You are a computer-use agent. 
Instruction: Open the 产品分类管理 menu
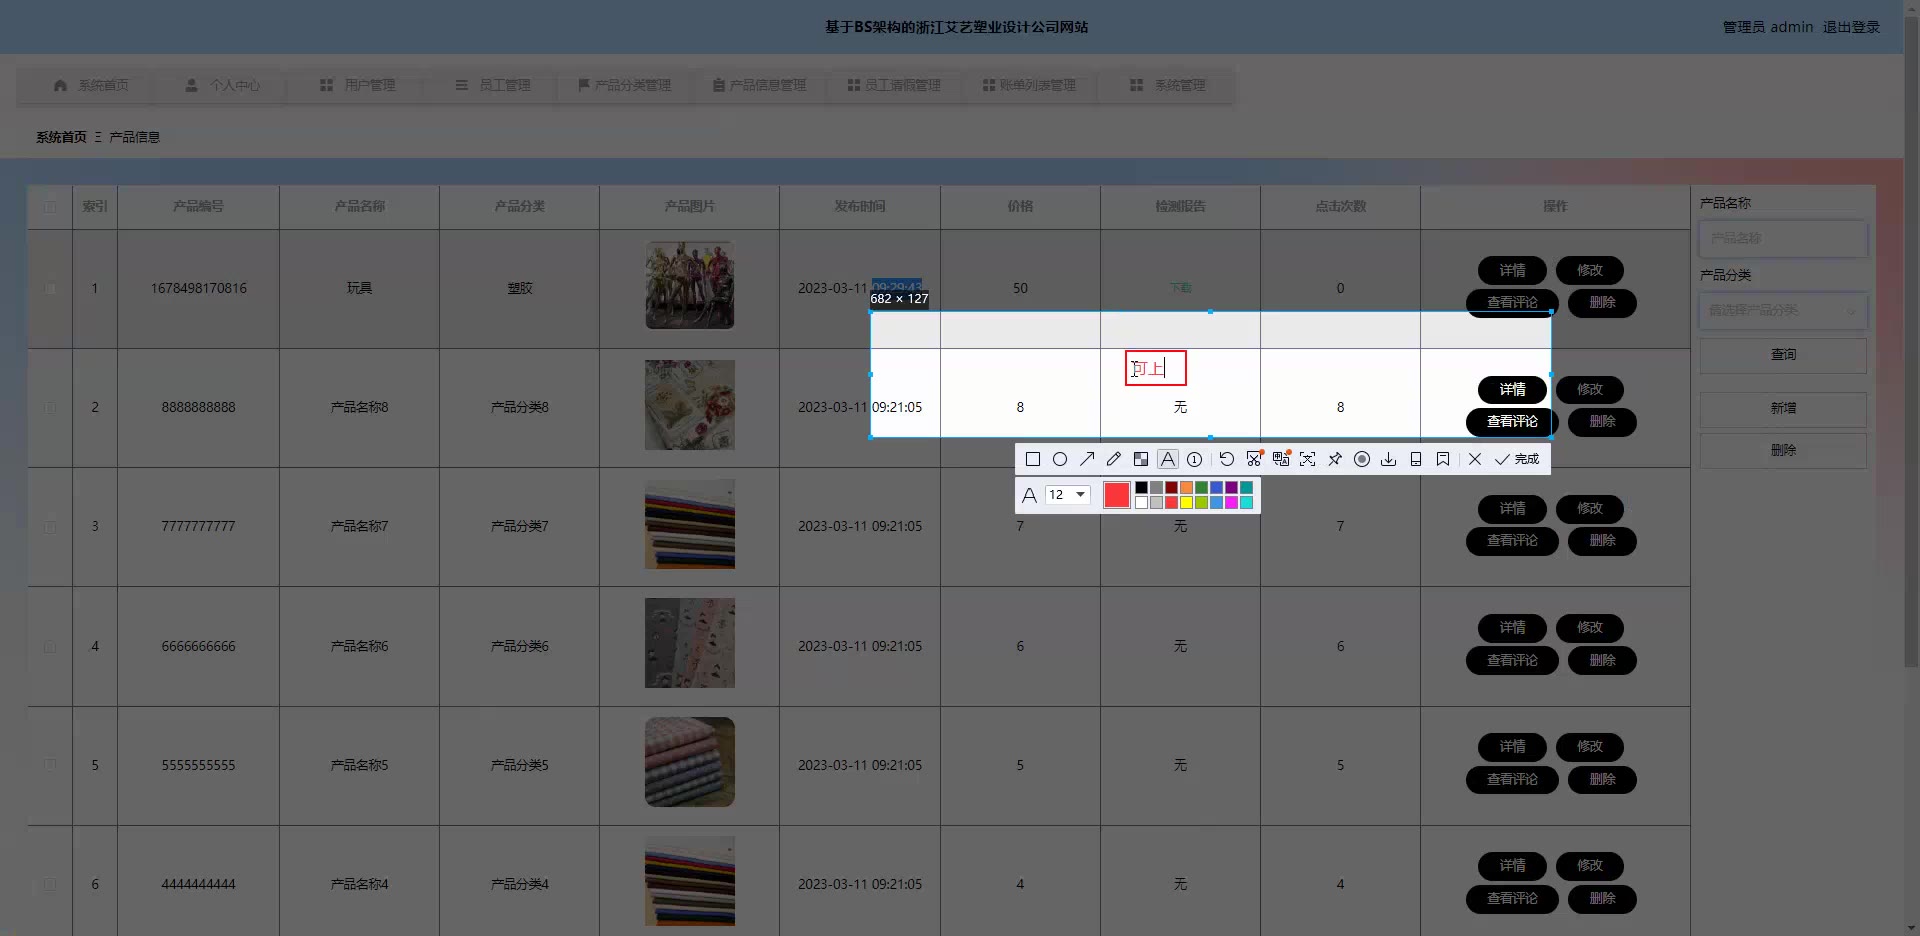tap(624, 85)
